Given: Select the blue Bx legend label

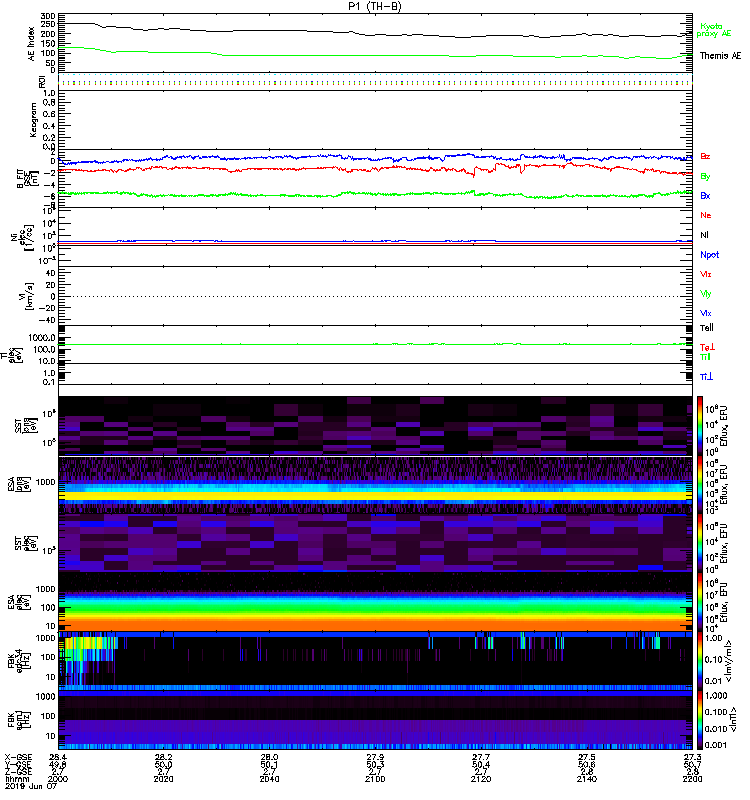Looking at the screenshot, I should click(705, 195).
